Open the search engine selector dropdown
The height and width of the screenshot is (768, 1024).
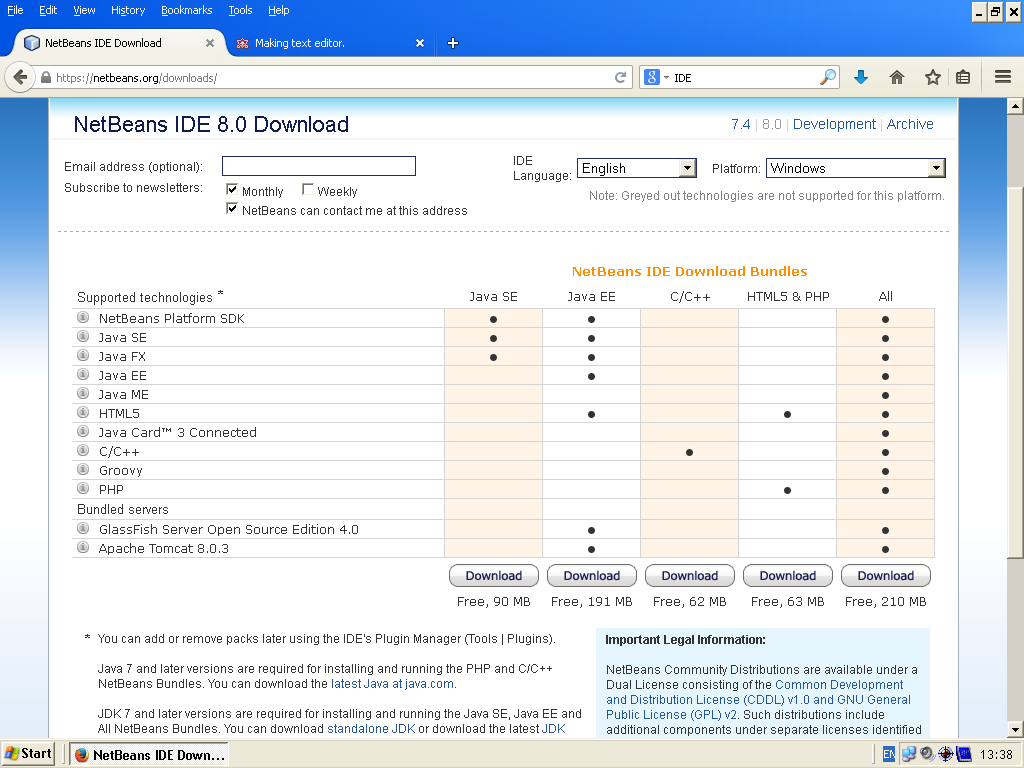[656, 77]
